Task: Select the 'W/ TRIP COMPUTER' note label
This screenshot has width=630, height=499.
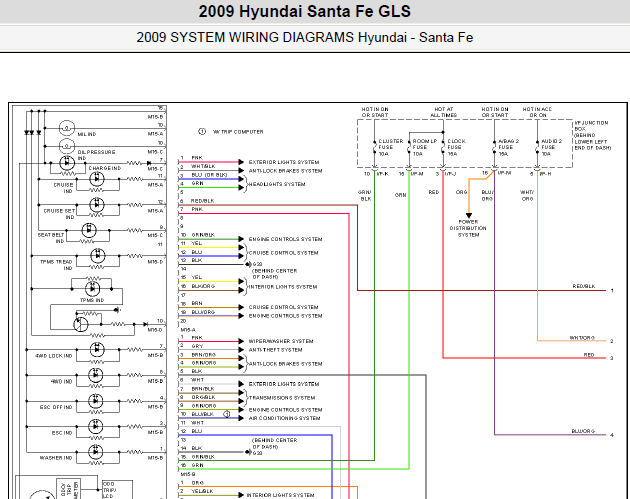Action: (238, 132)
